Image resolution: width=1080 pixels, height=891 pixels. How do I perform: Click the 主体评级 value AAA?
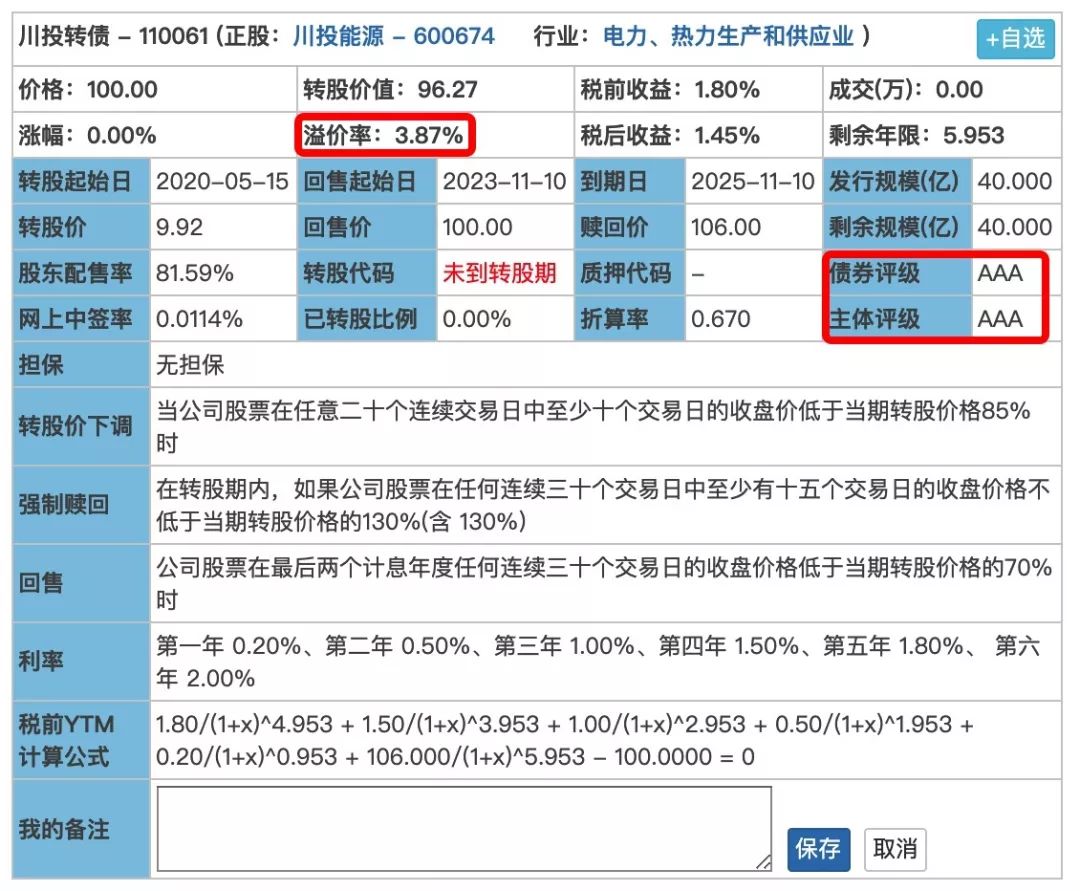tap(1000, 319)
